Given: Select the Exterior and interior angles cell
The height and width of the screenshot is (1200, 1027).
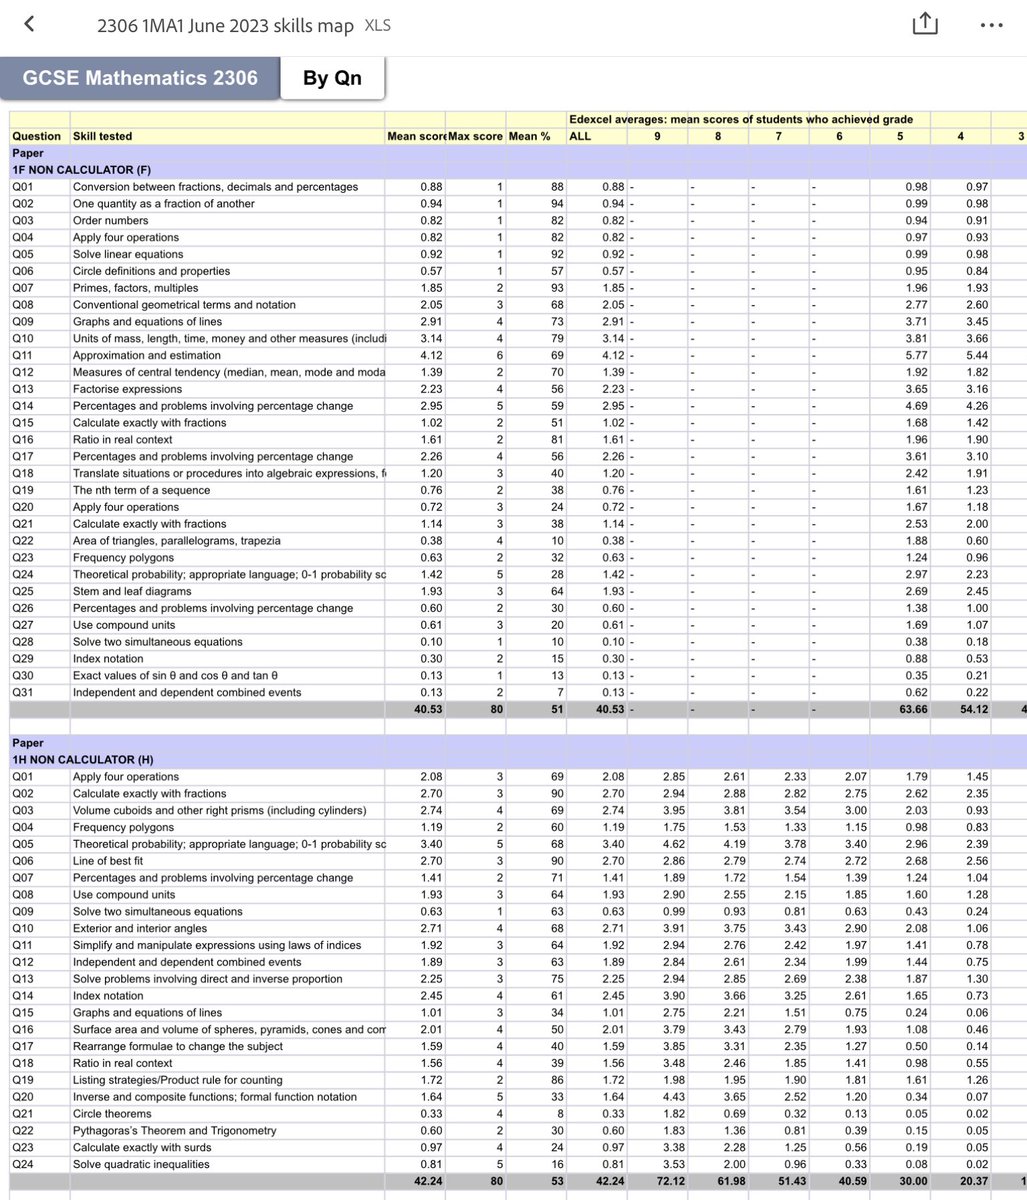Looking at the screenshot, I should [227, 928].
